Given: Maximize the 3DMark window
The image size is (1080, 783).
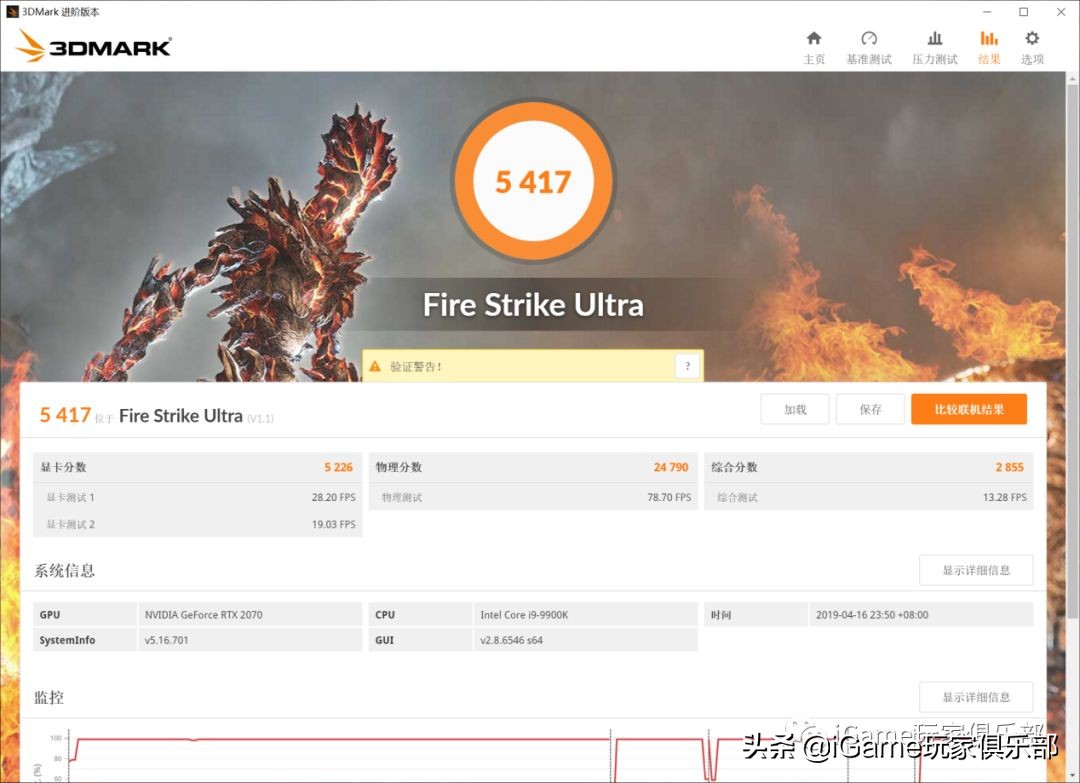Looking at the screenshot, I should (x=1024, y=12).
